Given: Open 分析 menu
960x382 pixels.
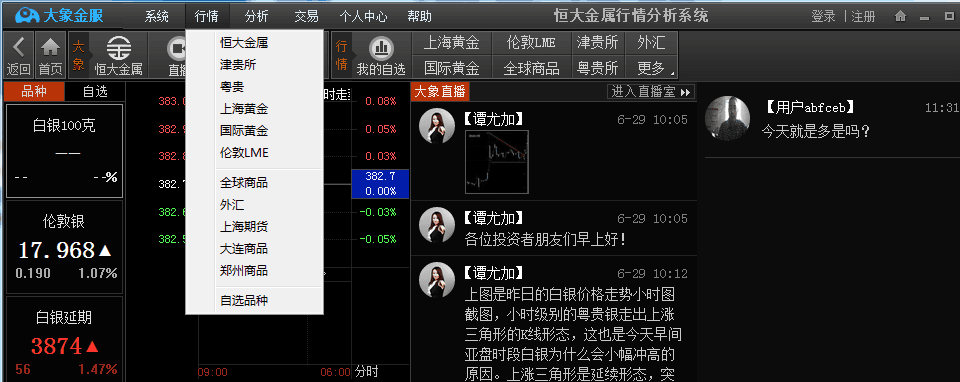Looking at the screenshot, I should [256, 17].
